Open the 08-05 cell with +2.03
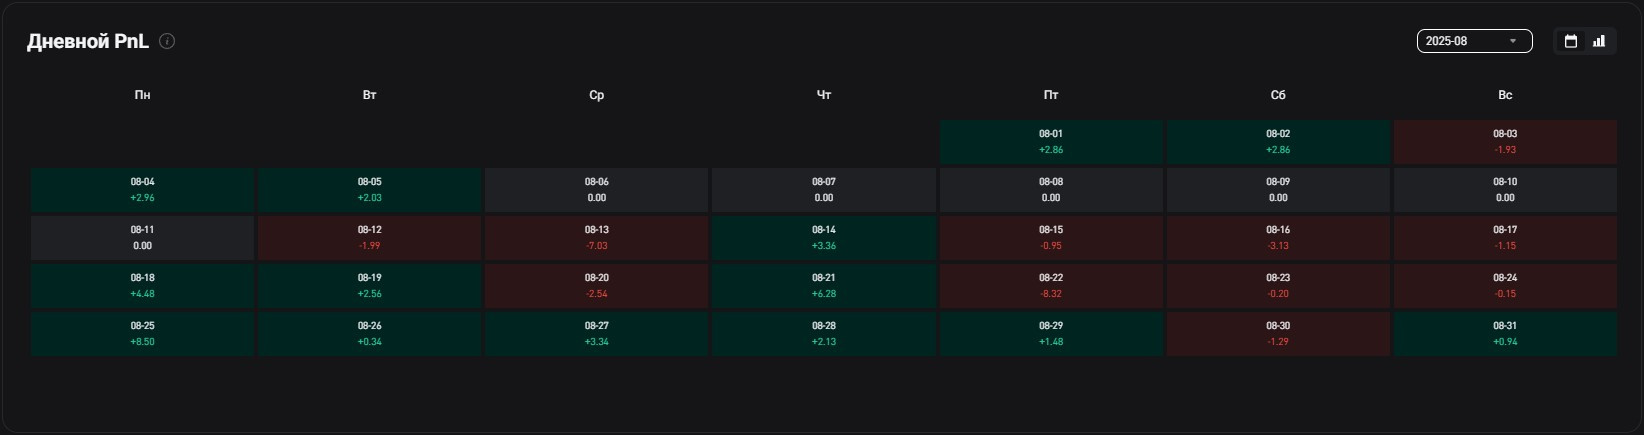This screenshot has width=1644, height=435. pos(370,190)
